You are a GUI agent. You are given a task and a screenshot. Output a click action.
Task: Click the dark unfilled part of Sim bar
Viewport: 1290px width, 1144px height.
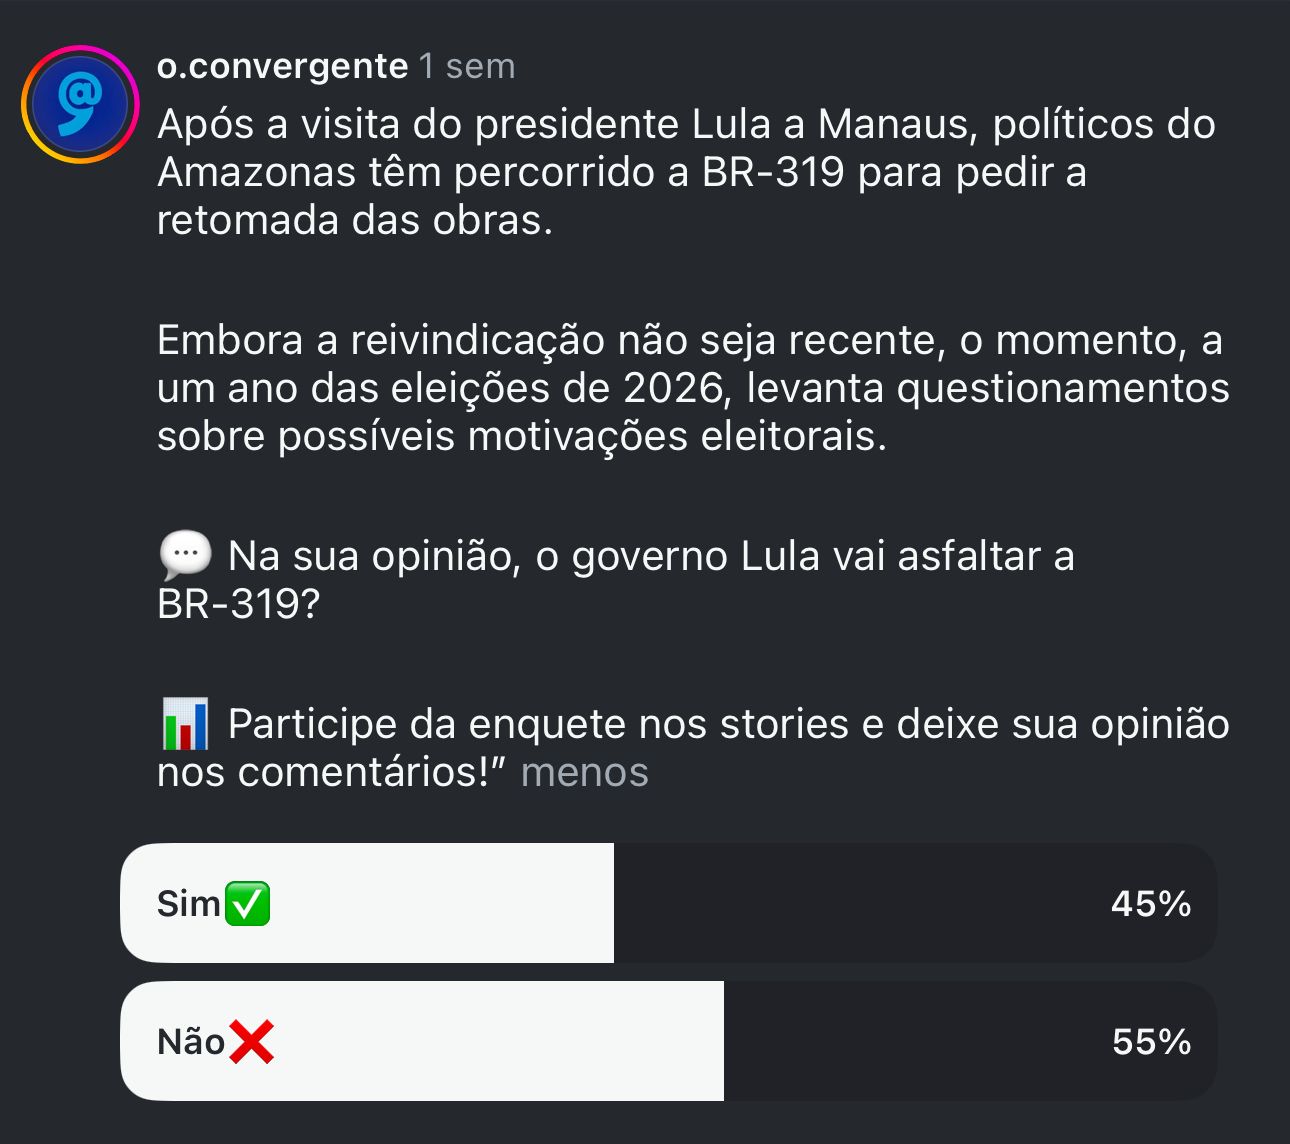850,904
